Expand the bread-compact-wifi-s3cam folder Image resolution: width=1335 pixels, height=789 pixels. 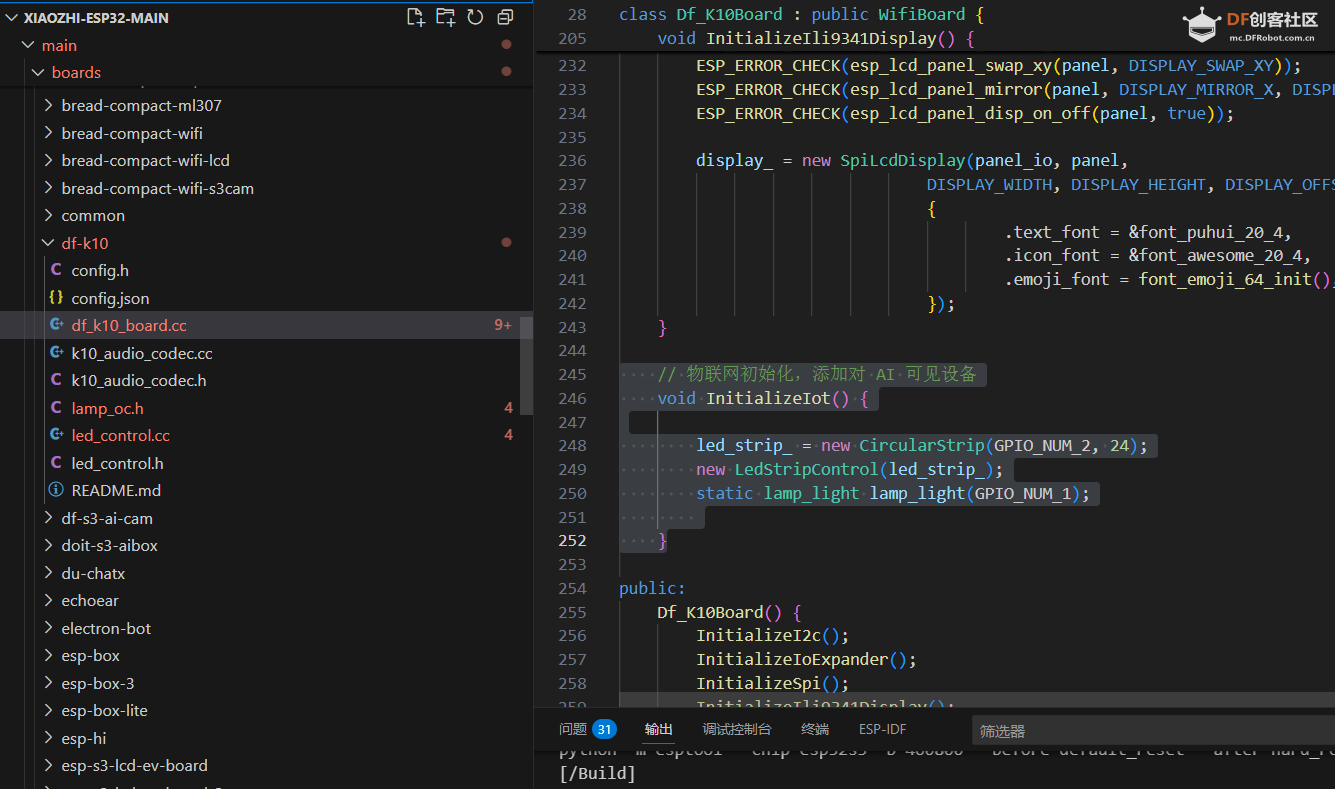click(x=49, y=188)
